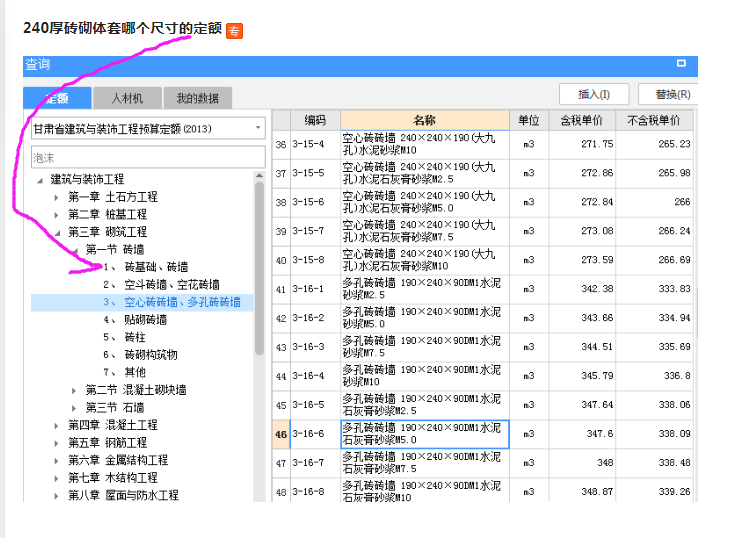This screenshot has width=731, height=538.
Task: Click the search field containing 泡沫
Action: point(148,158)
